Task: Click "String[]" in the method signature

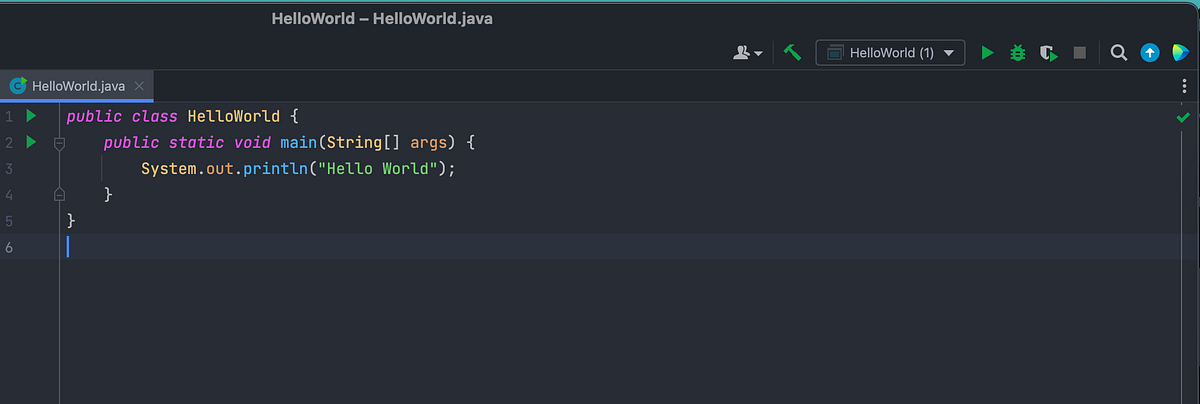Action: tap(365, 143)
